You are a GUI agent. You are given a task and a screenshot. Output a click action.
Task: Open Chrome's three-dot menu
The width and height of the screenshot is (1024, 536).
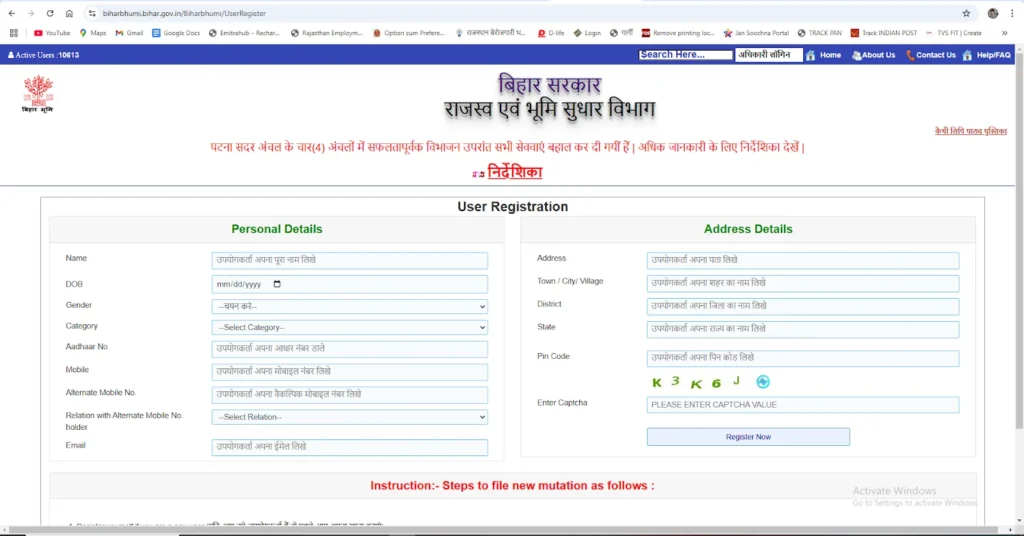[1012, 13]
